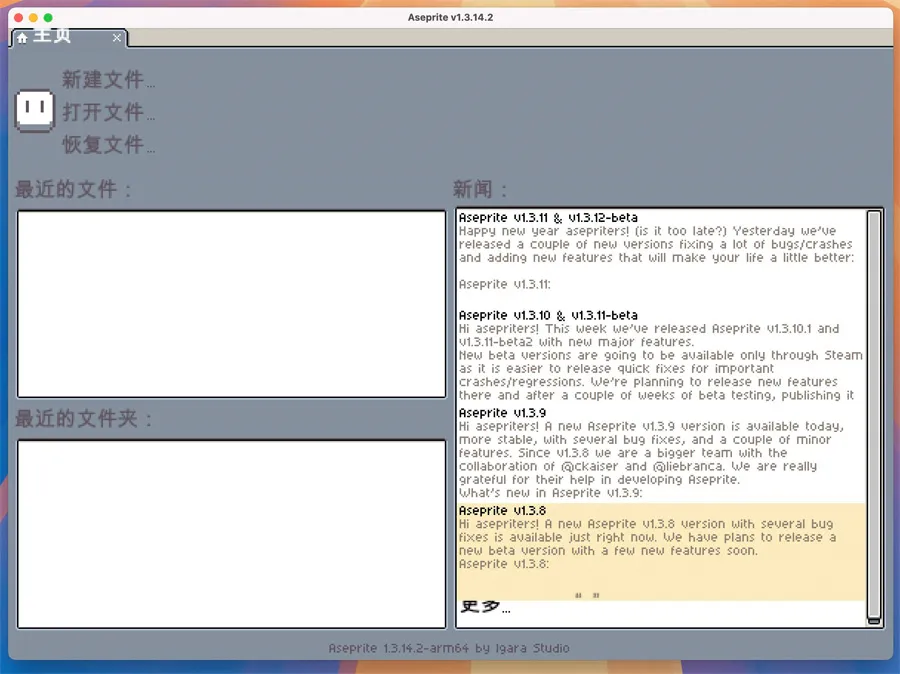The height and width of the screenshot is (674, 900).
Task: Click the home icon in the 主页 tab
Action: [22, 38]
